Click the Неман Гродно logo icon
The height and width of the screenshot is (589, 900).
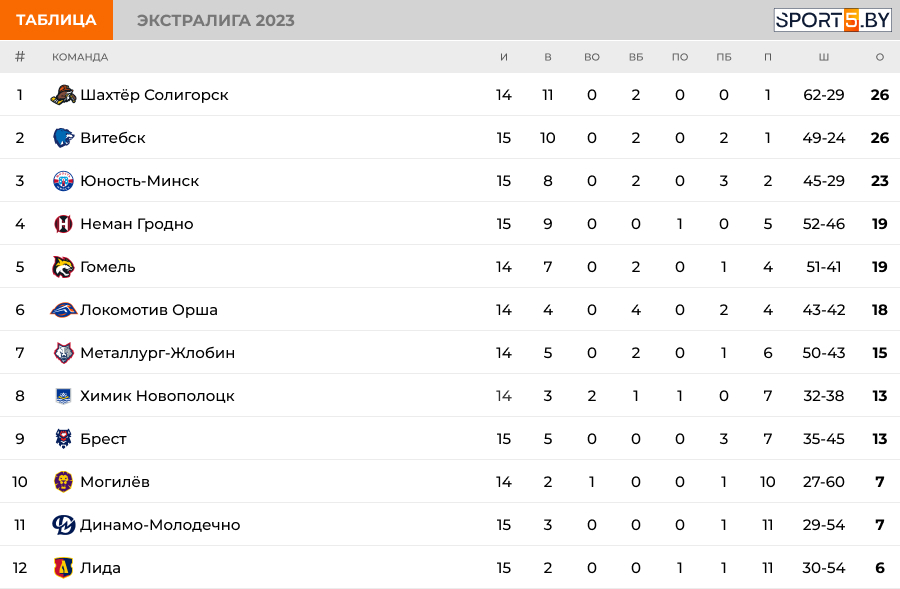pos(63,224)
